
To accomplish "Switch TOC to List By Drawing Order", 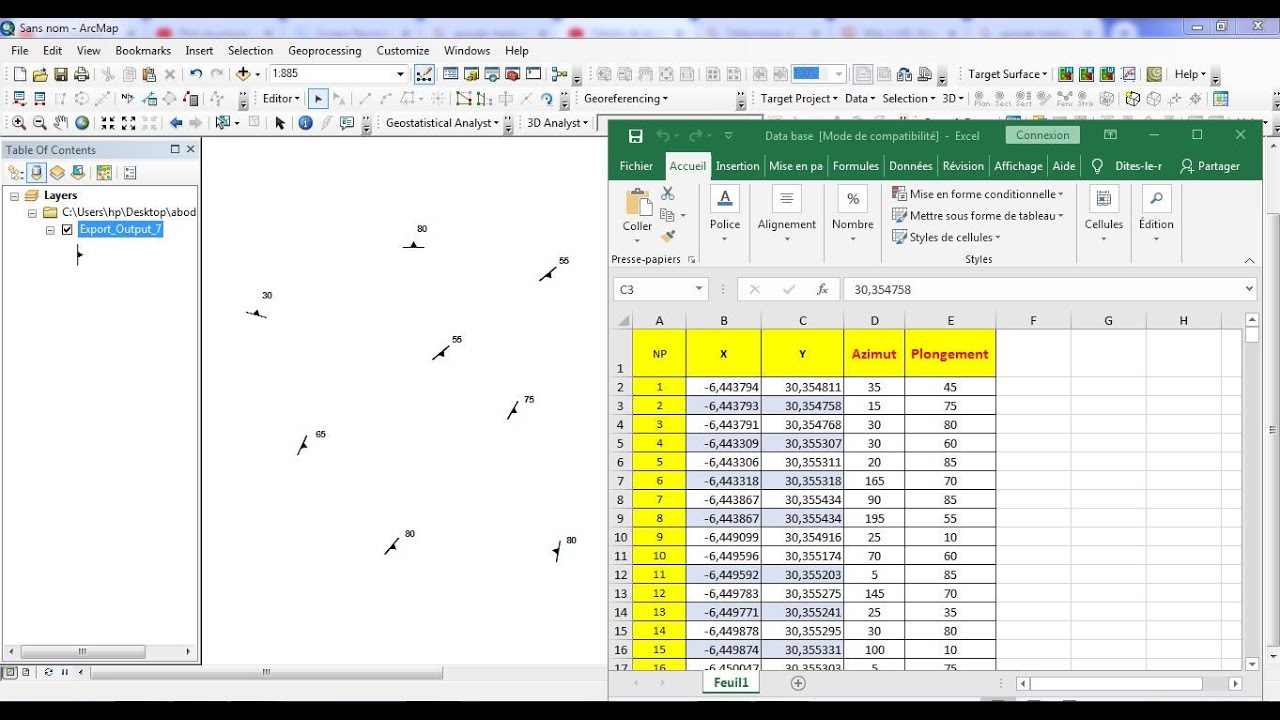I will [16, 172].
